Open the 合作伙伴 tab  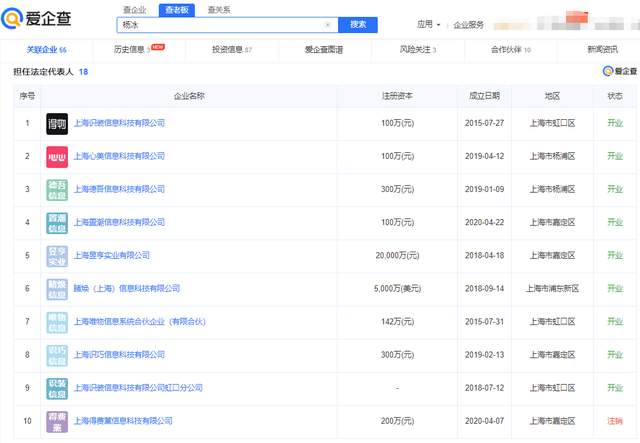(x=511, y=50)
